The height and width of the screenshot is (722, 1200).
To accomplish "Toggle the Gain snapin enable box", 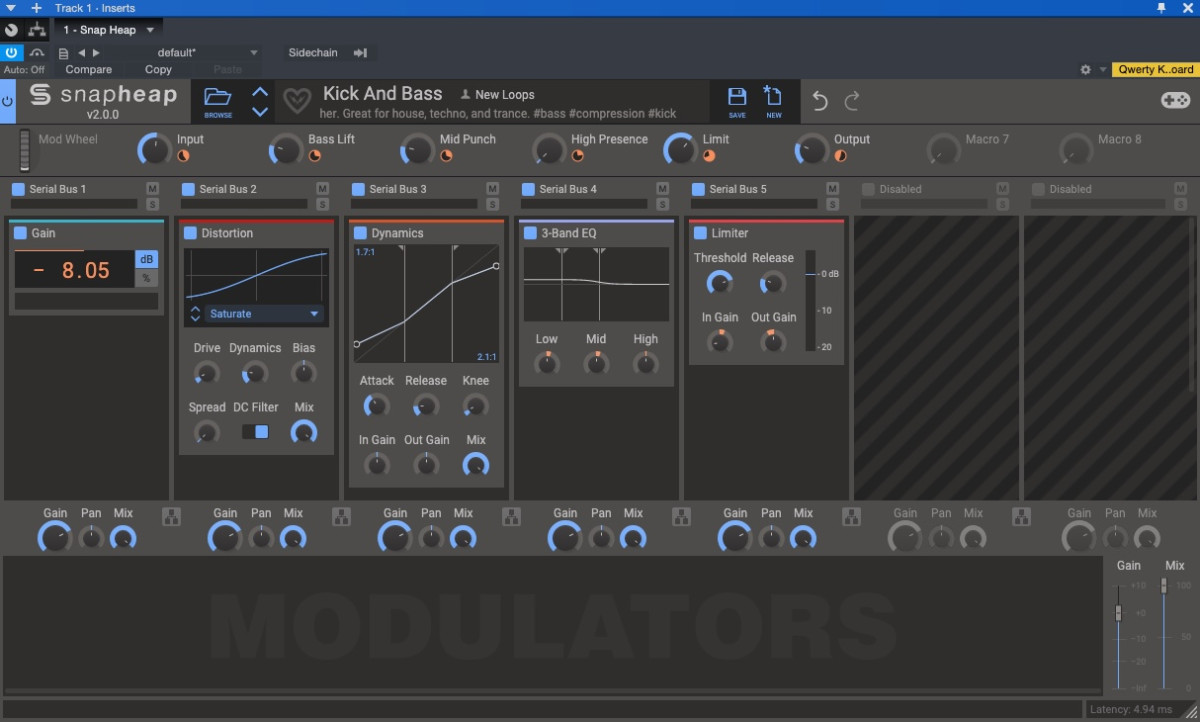I will [x=20, y=233].
